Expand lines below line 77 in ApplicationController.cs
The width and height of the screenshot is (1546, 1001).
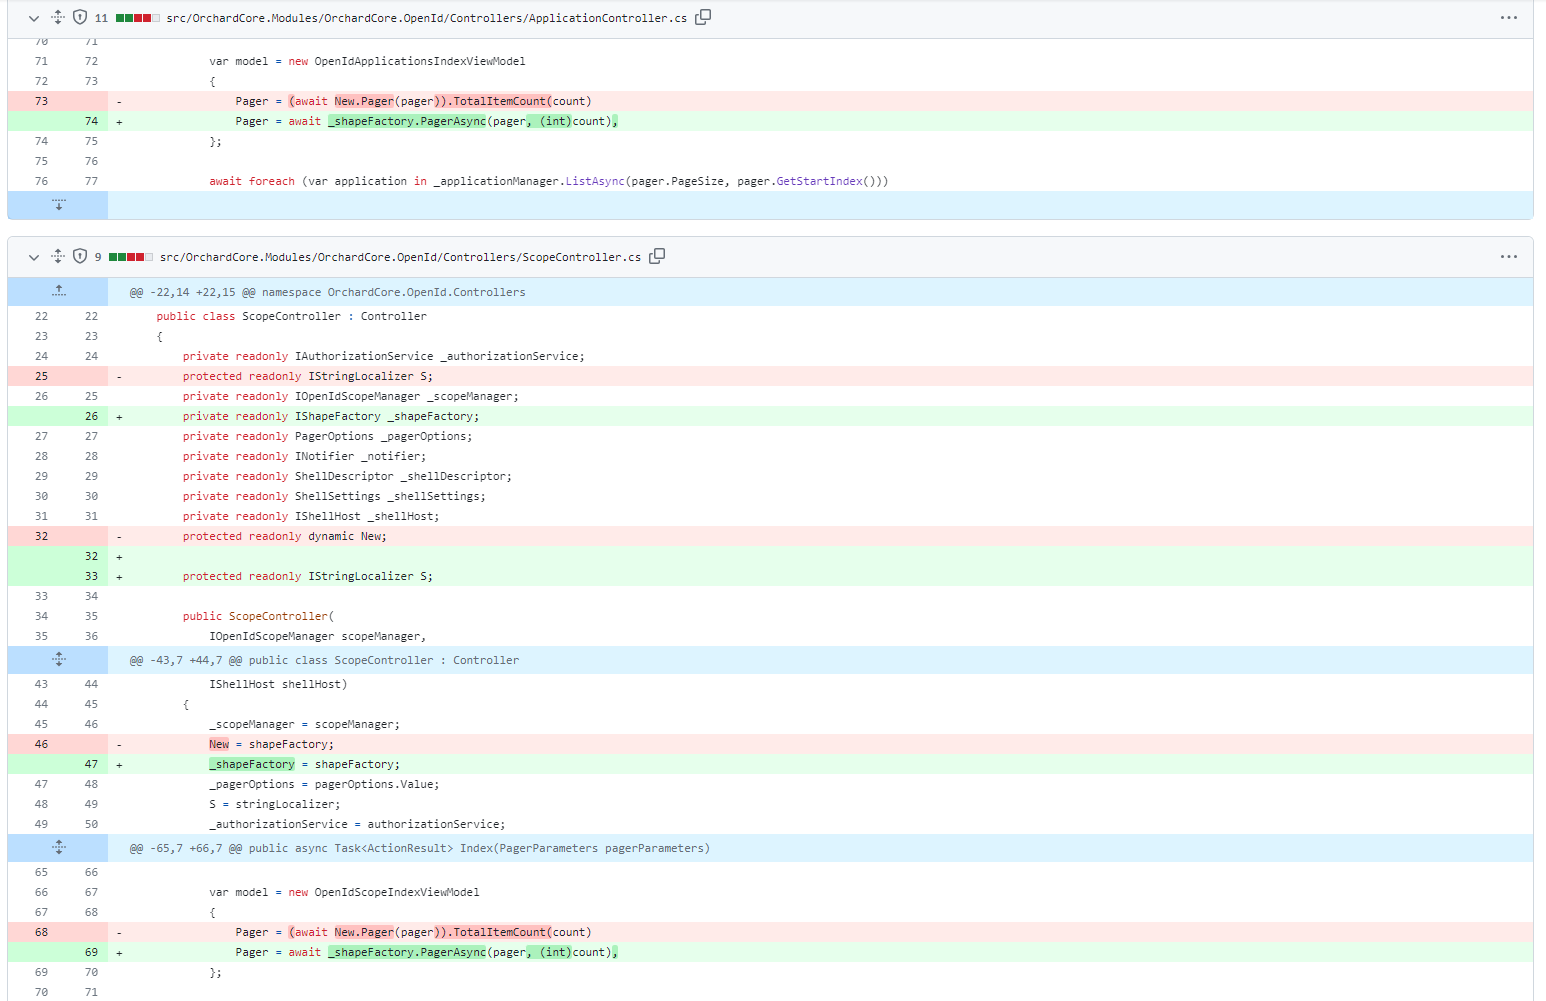coord(58,205)
